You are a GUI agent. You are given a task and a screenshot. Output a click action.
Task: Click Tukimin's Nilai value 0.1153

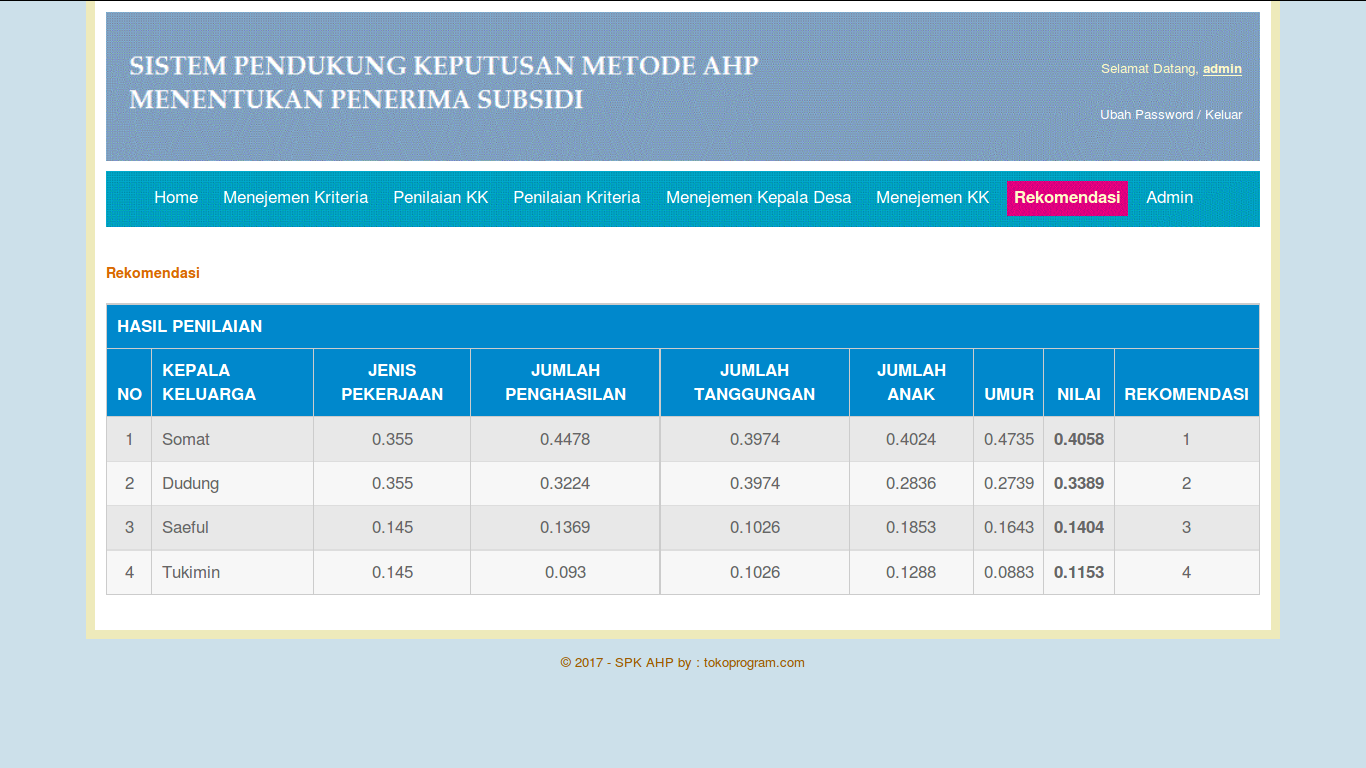tap(1078, 572)
